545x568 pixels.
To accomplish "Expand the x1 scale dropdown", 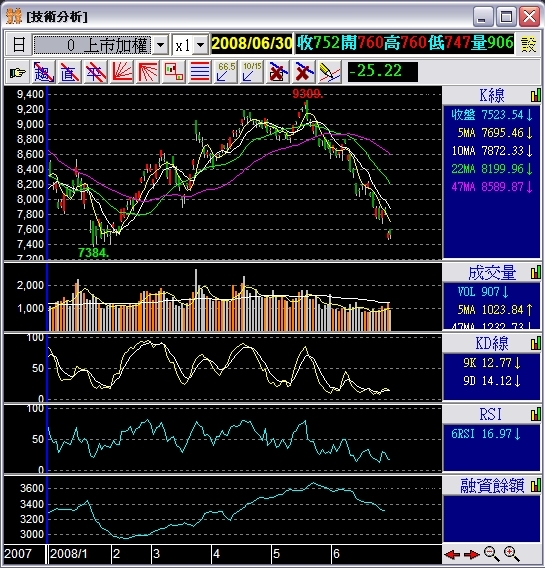I will [x=200, y=45].
